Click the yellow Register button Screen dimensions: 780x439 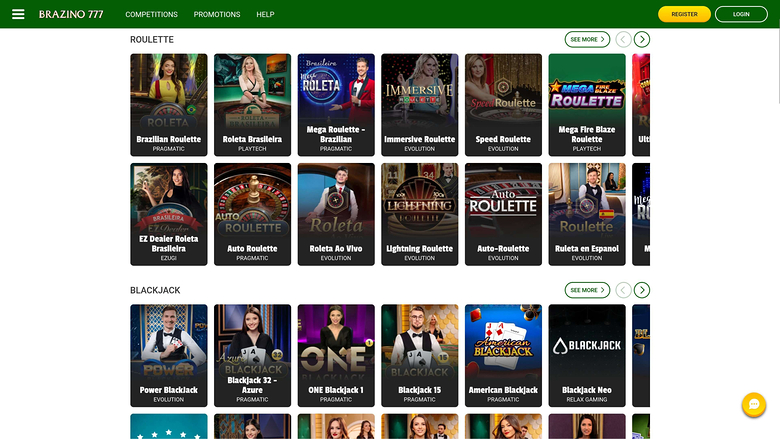tap(684, 14)
